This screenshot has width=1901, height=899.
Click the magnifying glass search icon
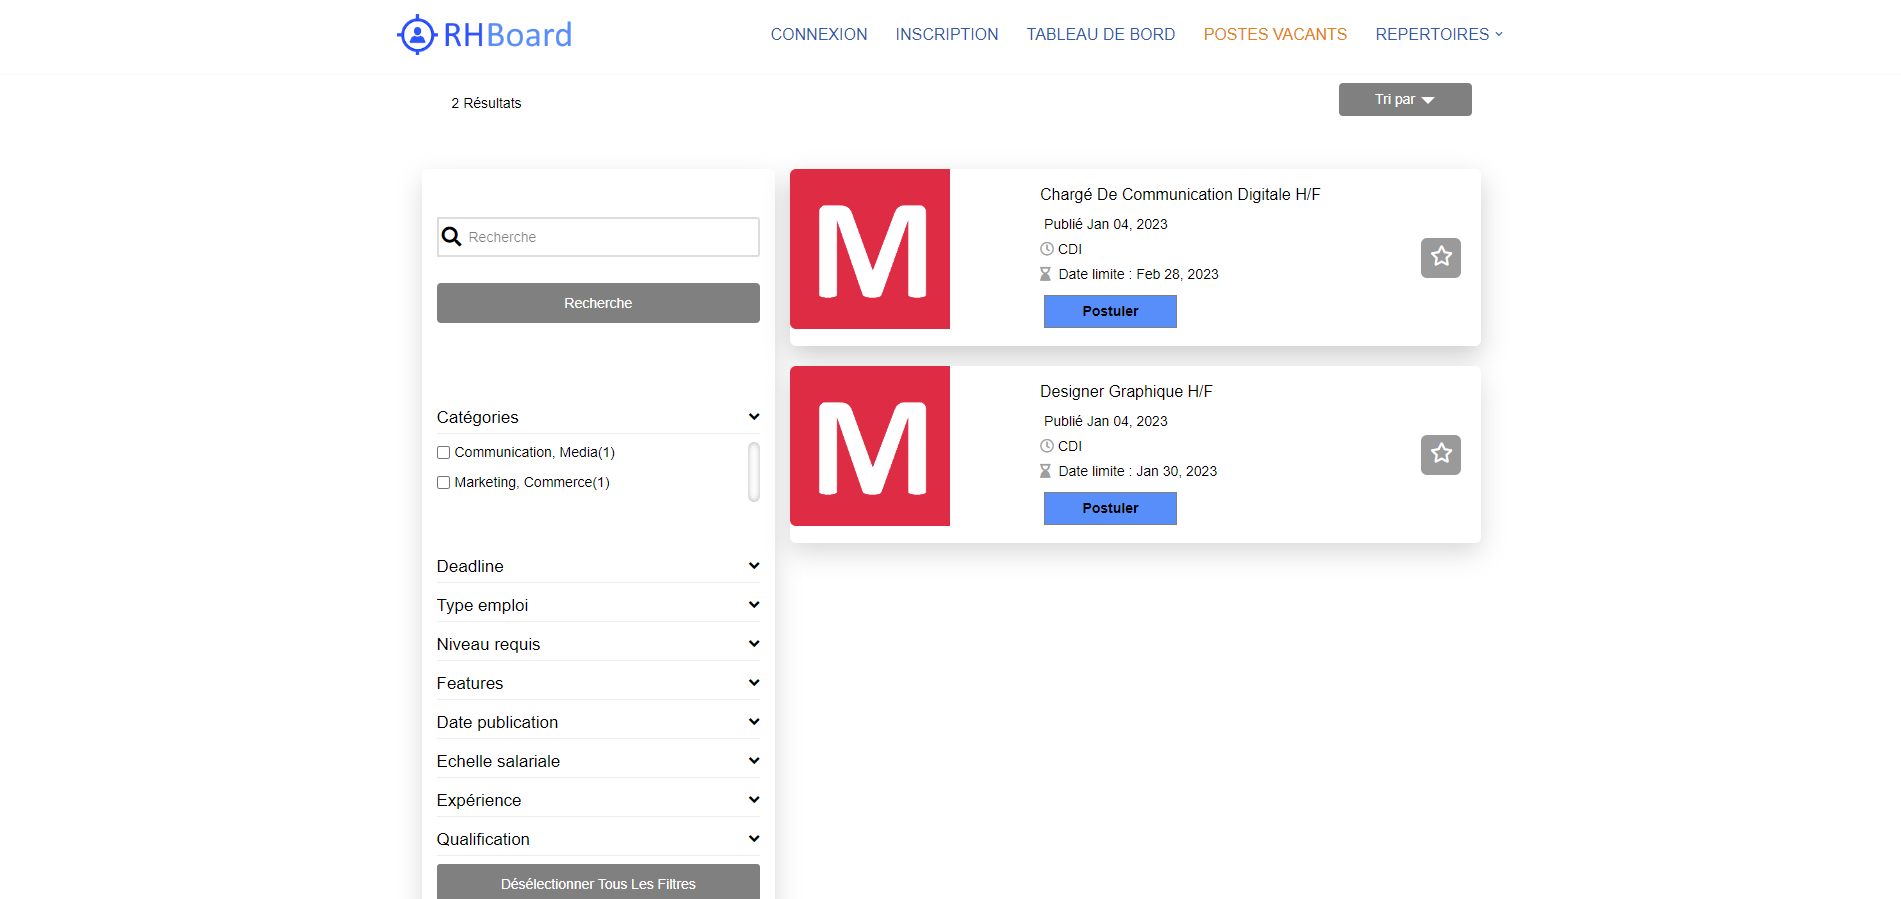point(452,237)
